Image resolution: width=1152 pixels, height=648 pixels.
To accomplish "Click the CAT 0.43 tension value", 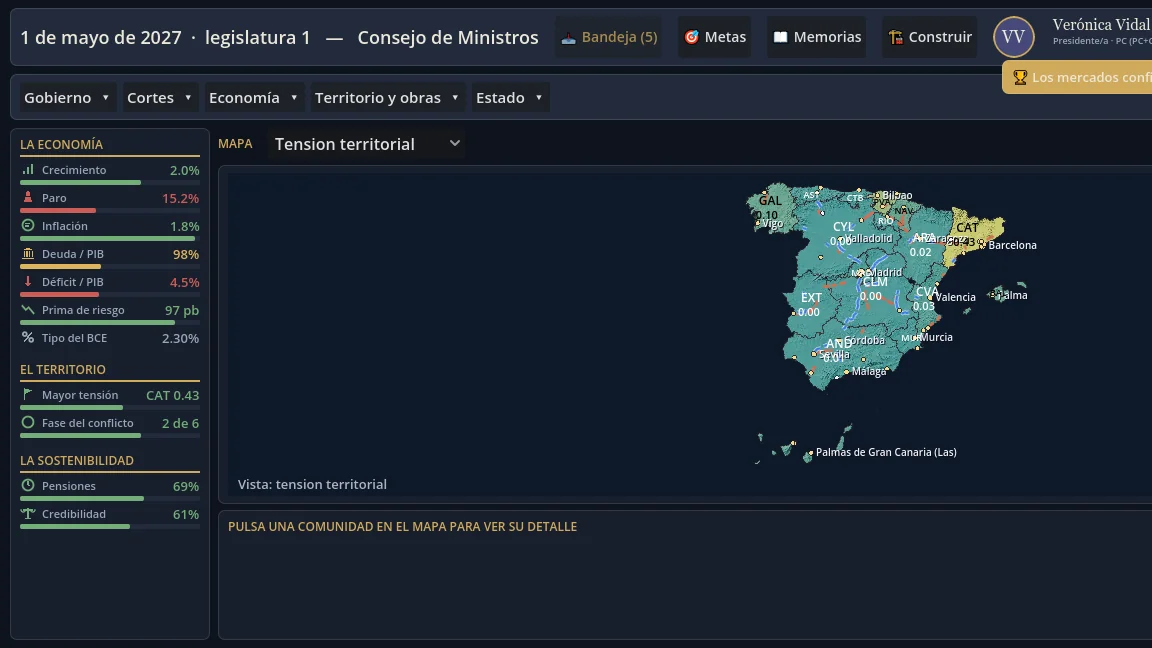I will point(173,395).
